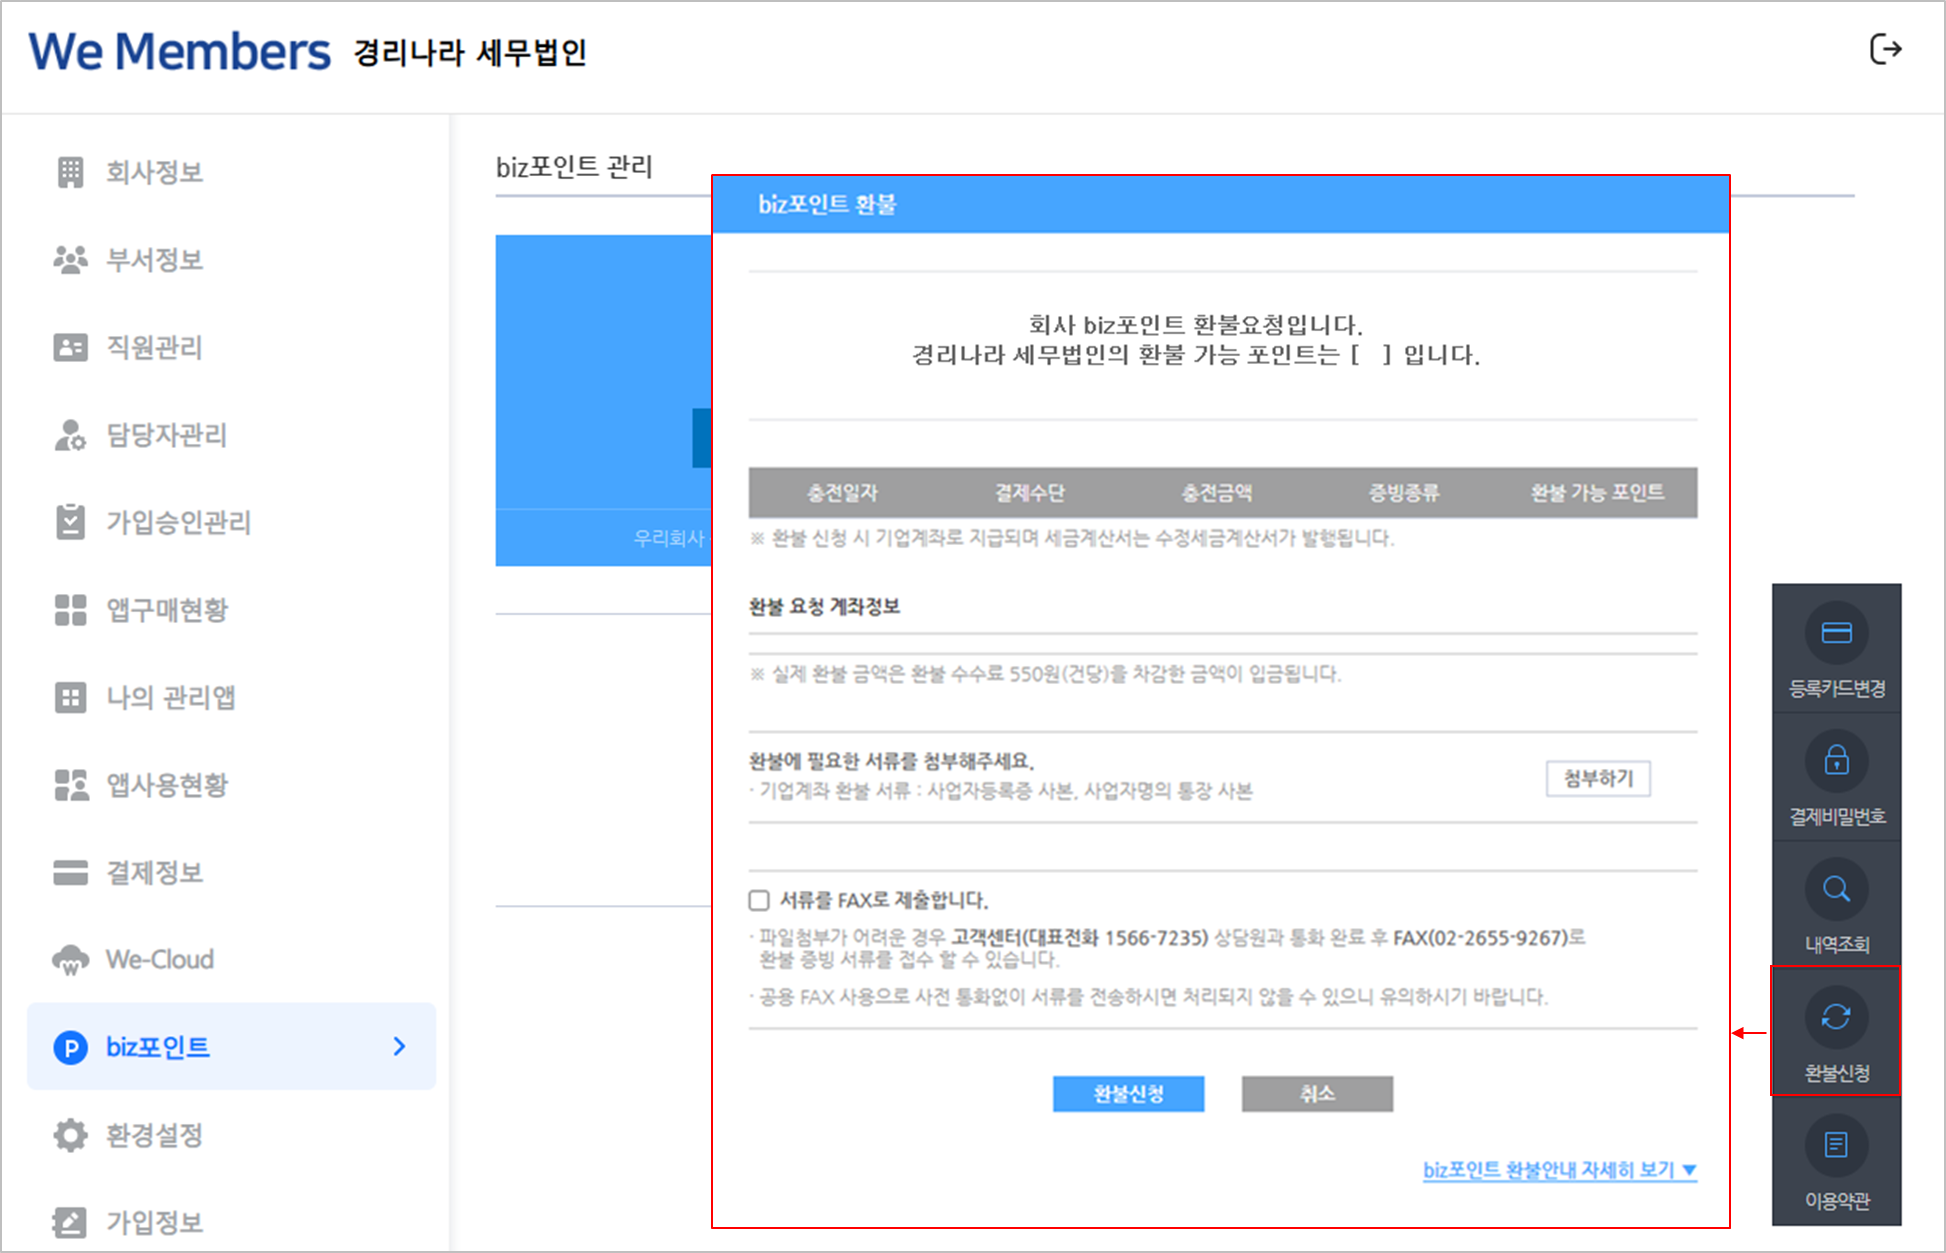Click the 환불신청 refresh icon in side panel

click(1836, 1017)
